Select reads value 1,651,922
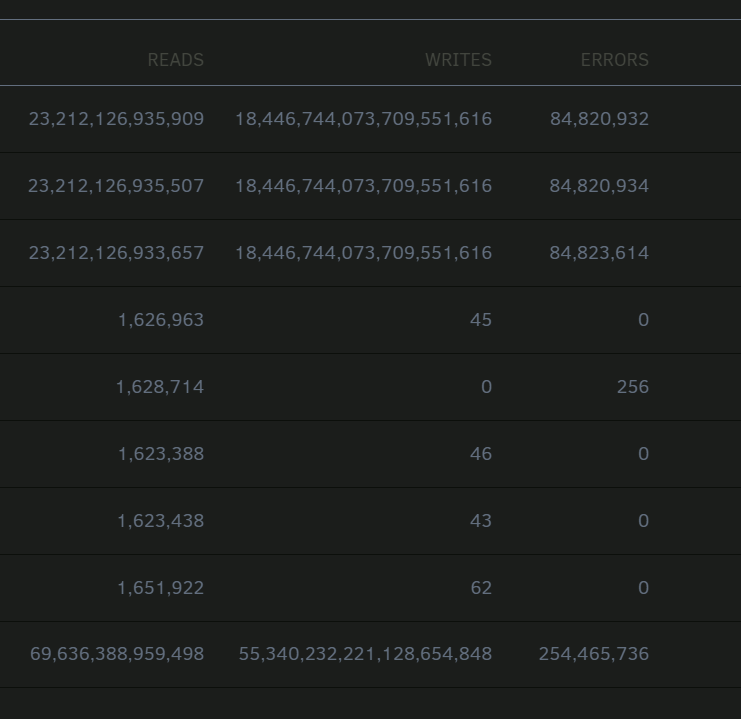741x719 pixels. tap(160, 589)
